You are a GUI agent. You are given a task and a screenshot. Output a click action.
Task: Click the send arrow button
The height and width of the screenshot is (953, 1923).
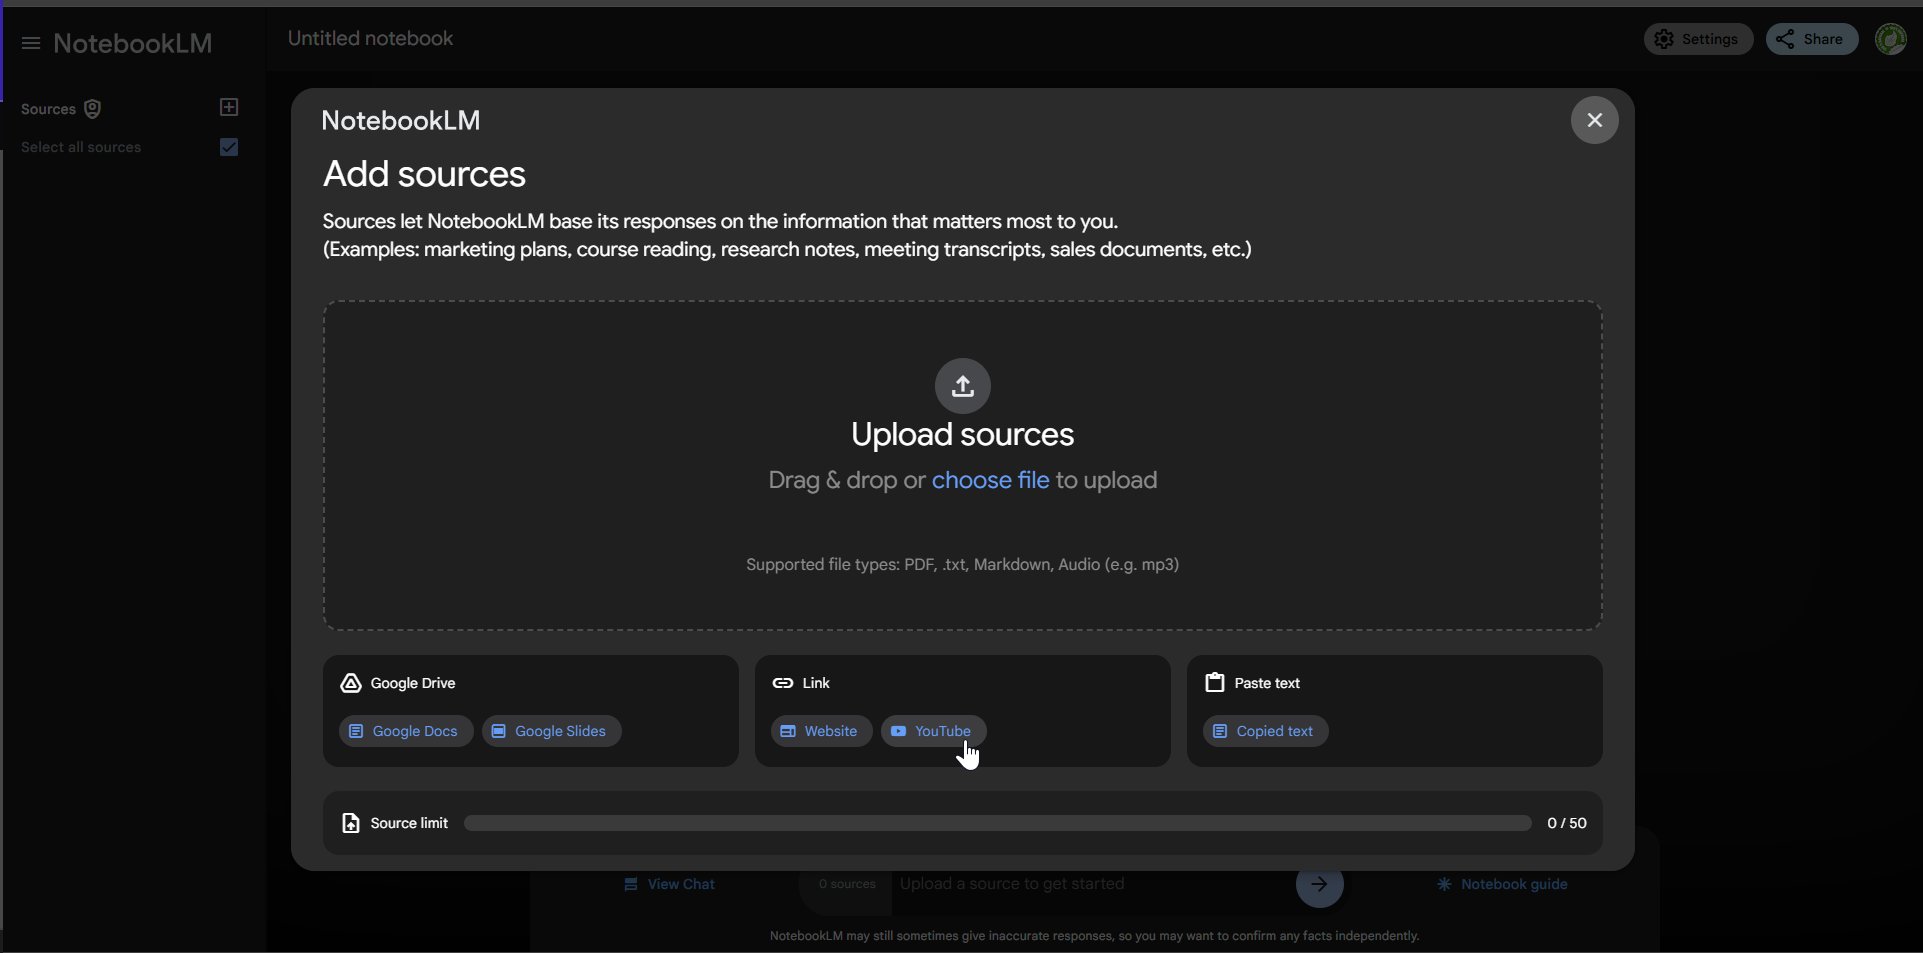pos(1319,884)
